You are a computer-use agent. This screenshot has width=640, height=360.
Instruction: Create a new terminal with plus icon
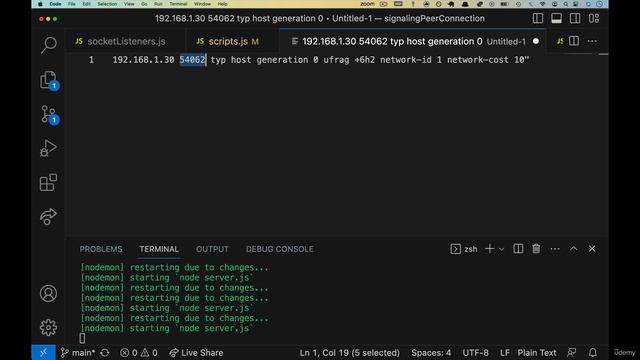[489, 249]
